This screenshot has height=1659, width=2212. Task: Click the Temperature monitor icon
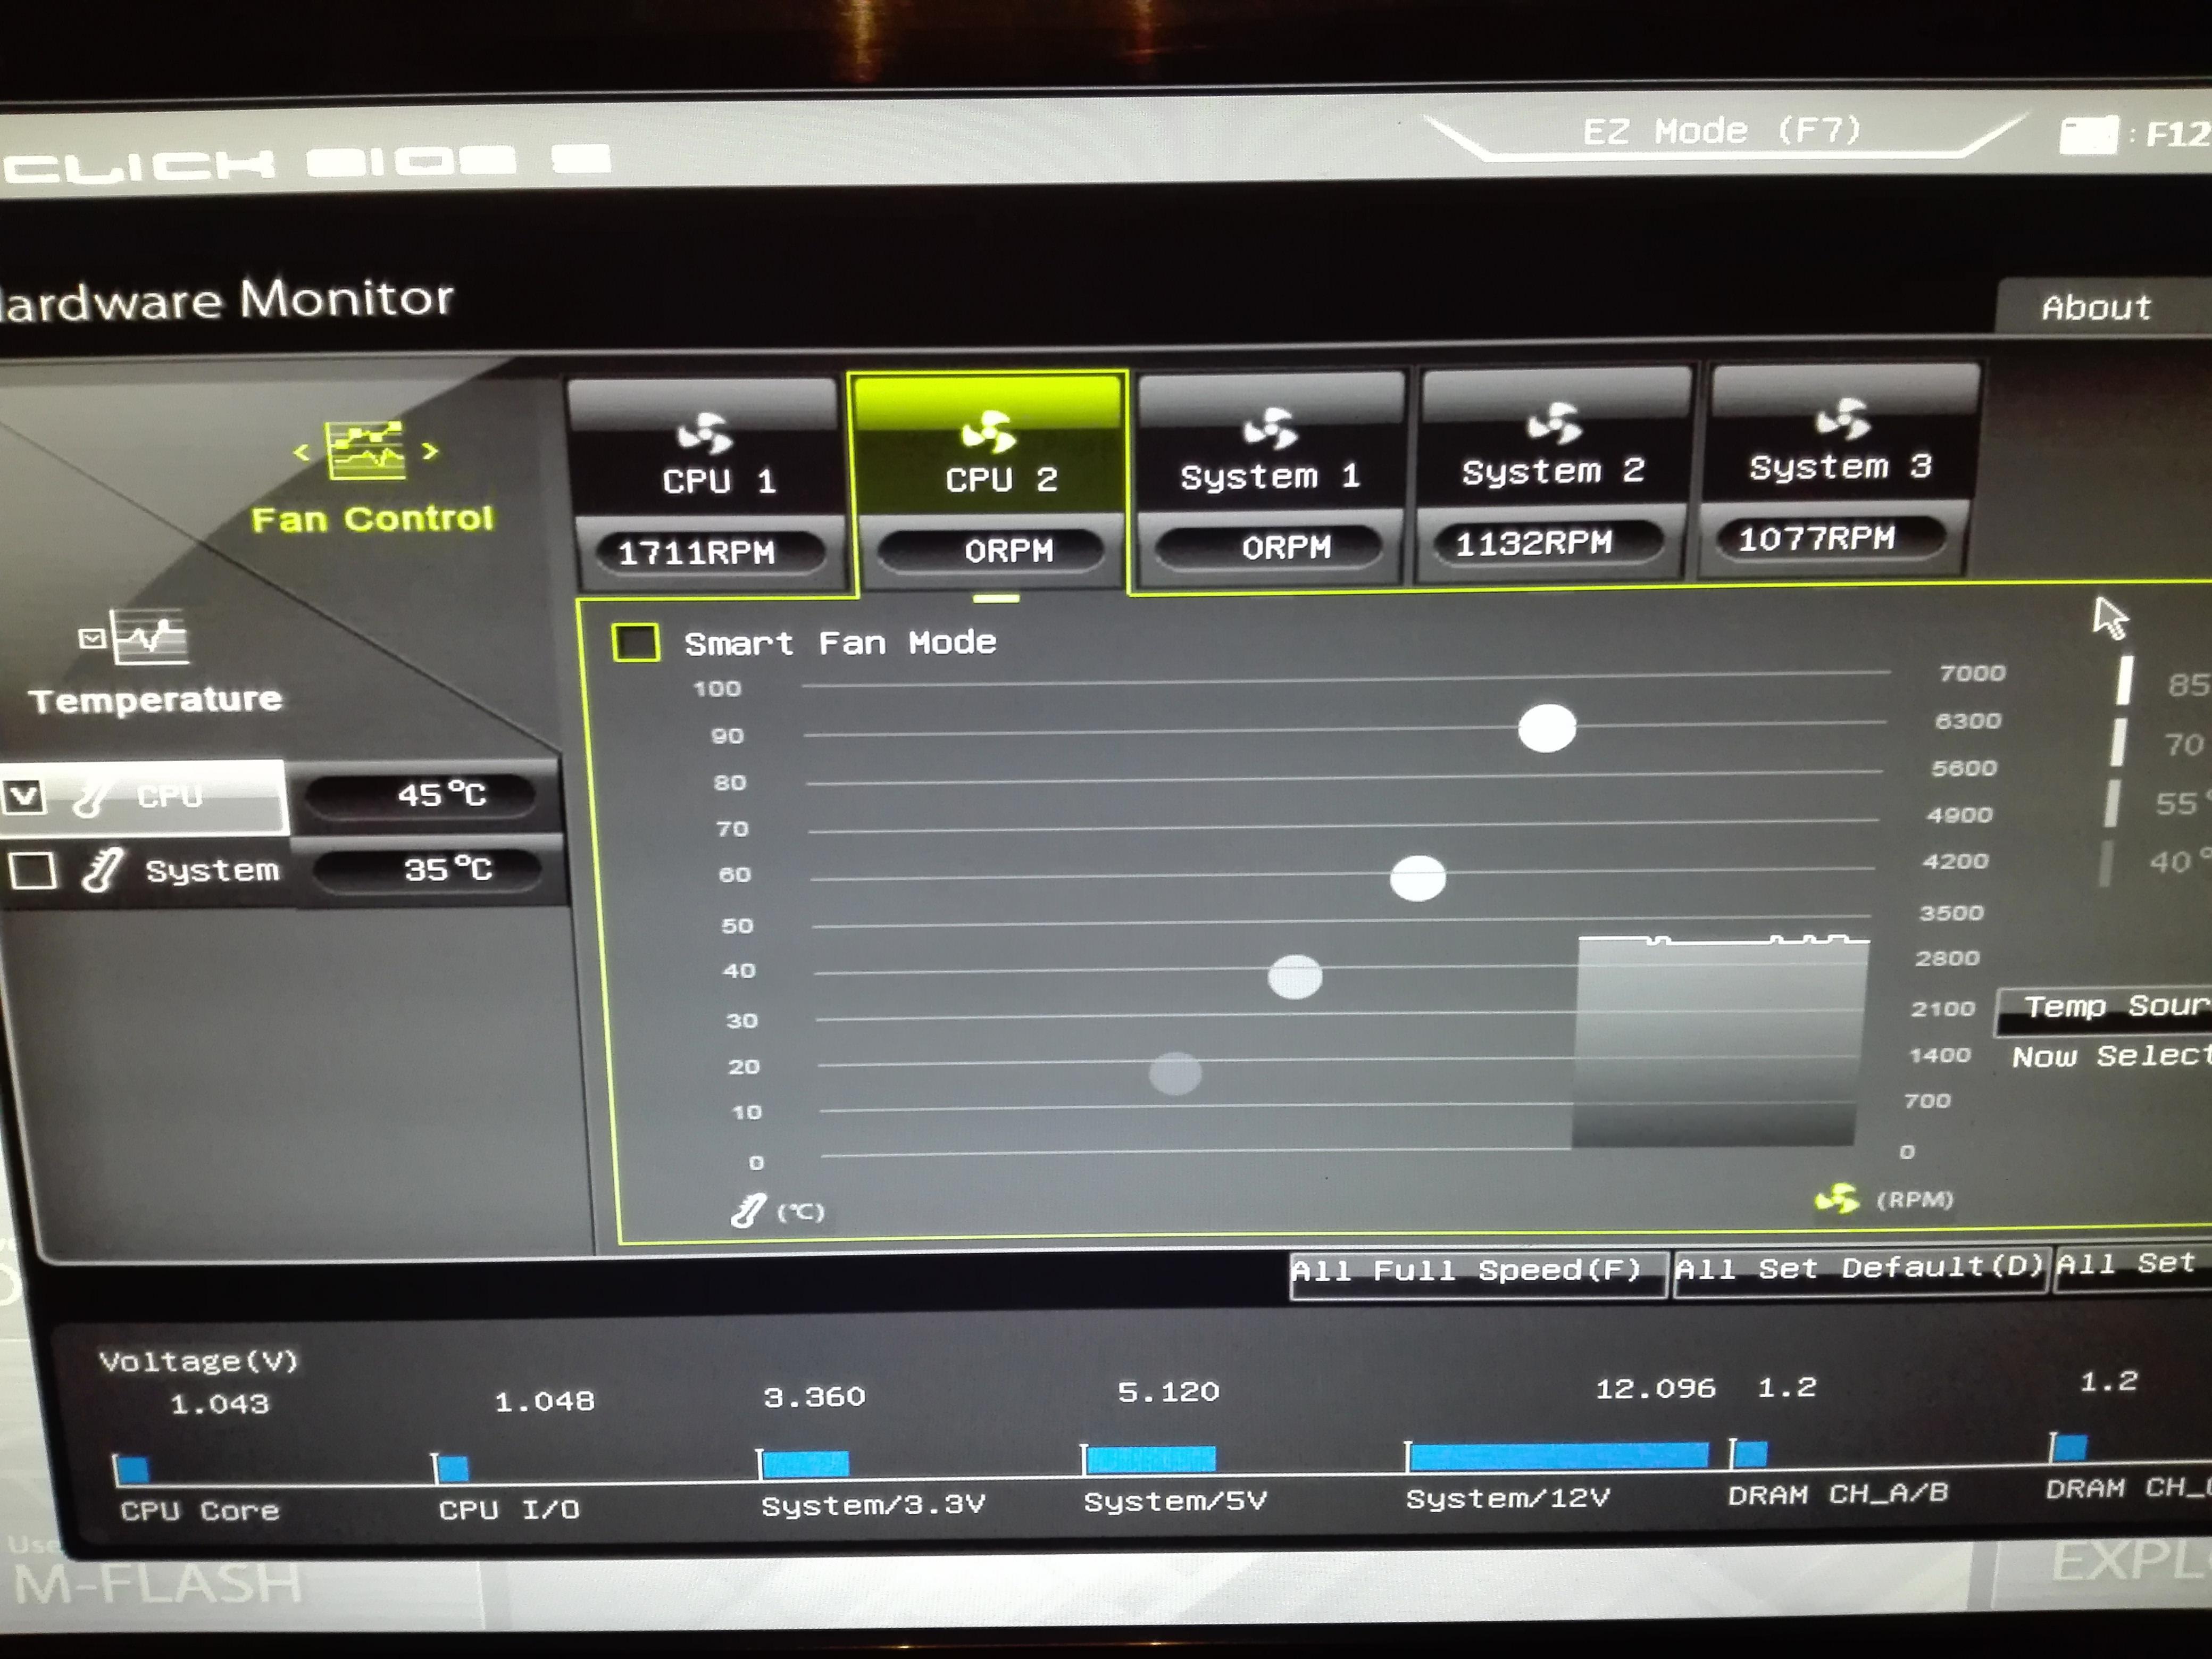tap(150, 636)
